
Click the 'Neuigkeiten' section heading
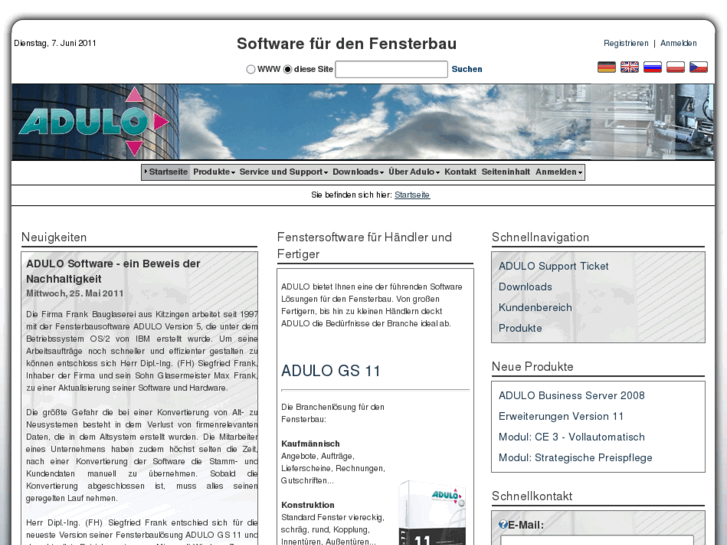click(x=54, y=237)
